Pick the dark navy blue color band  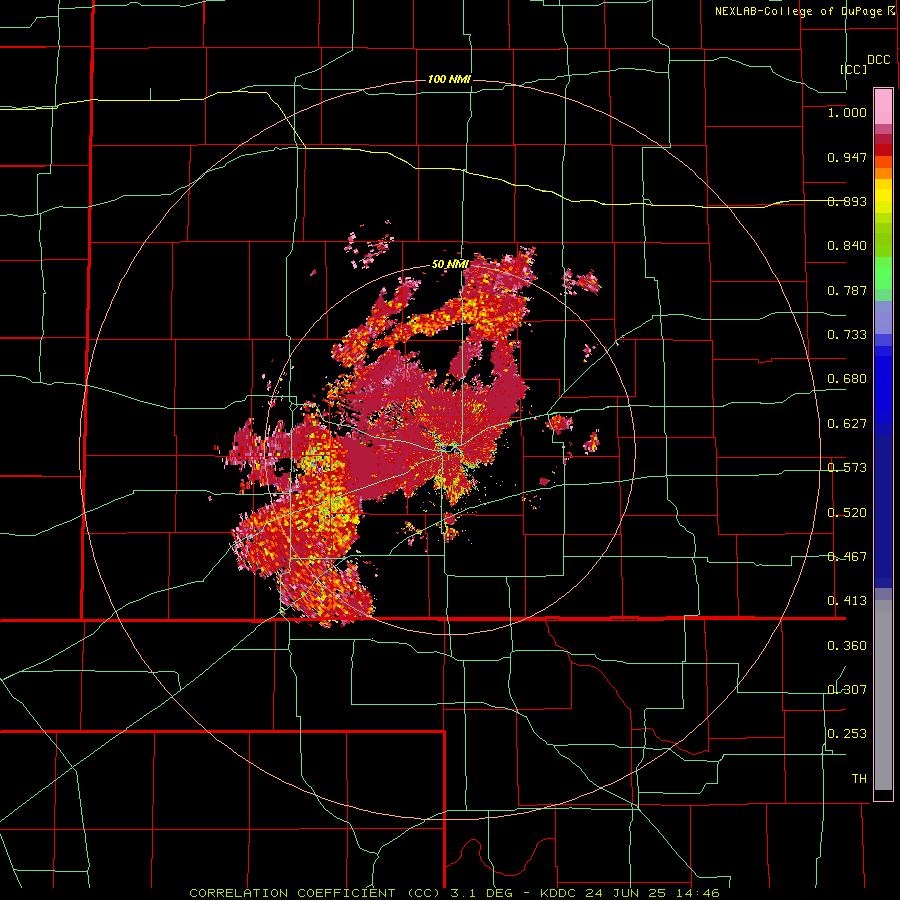[x=883, y=511]
